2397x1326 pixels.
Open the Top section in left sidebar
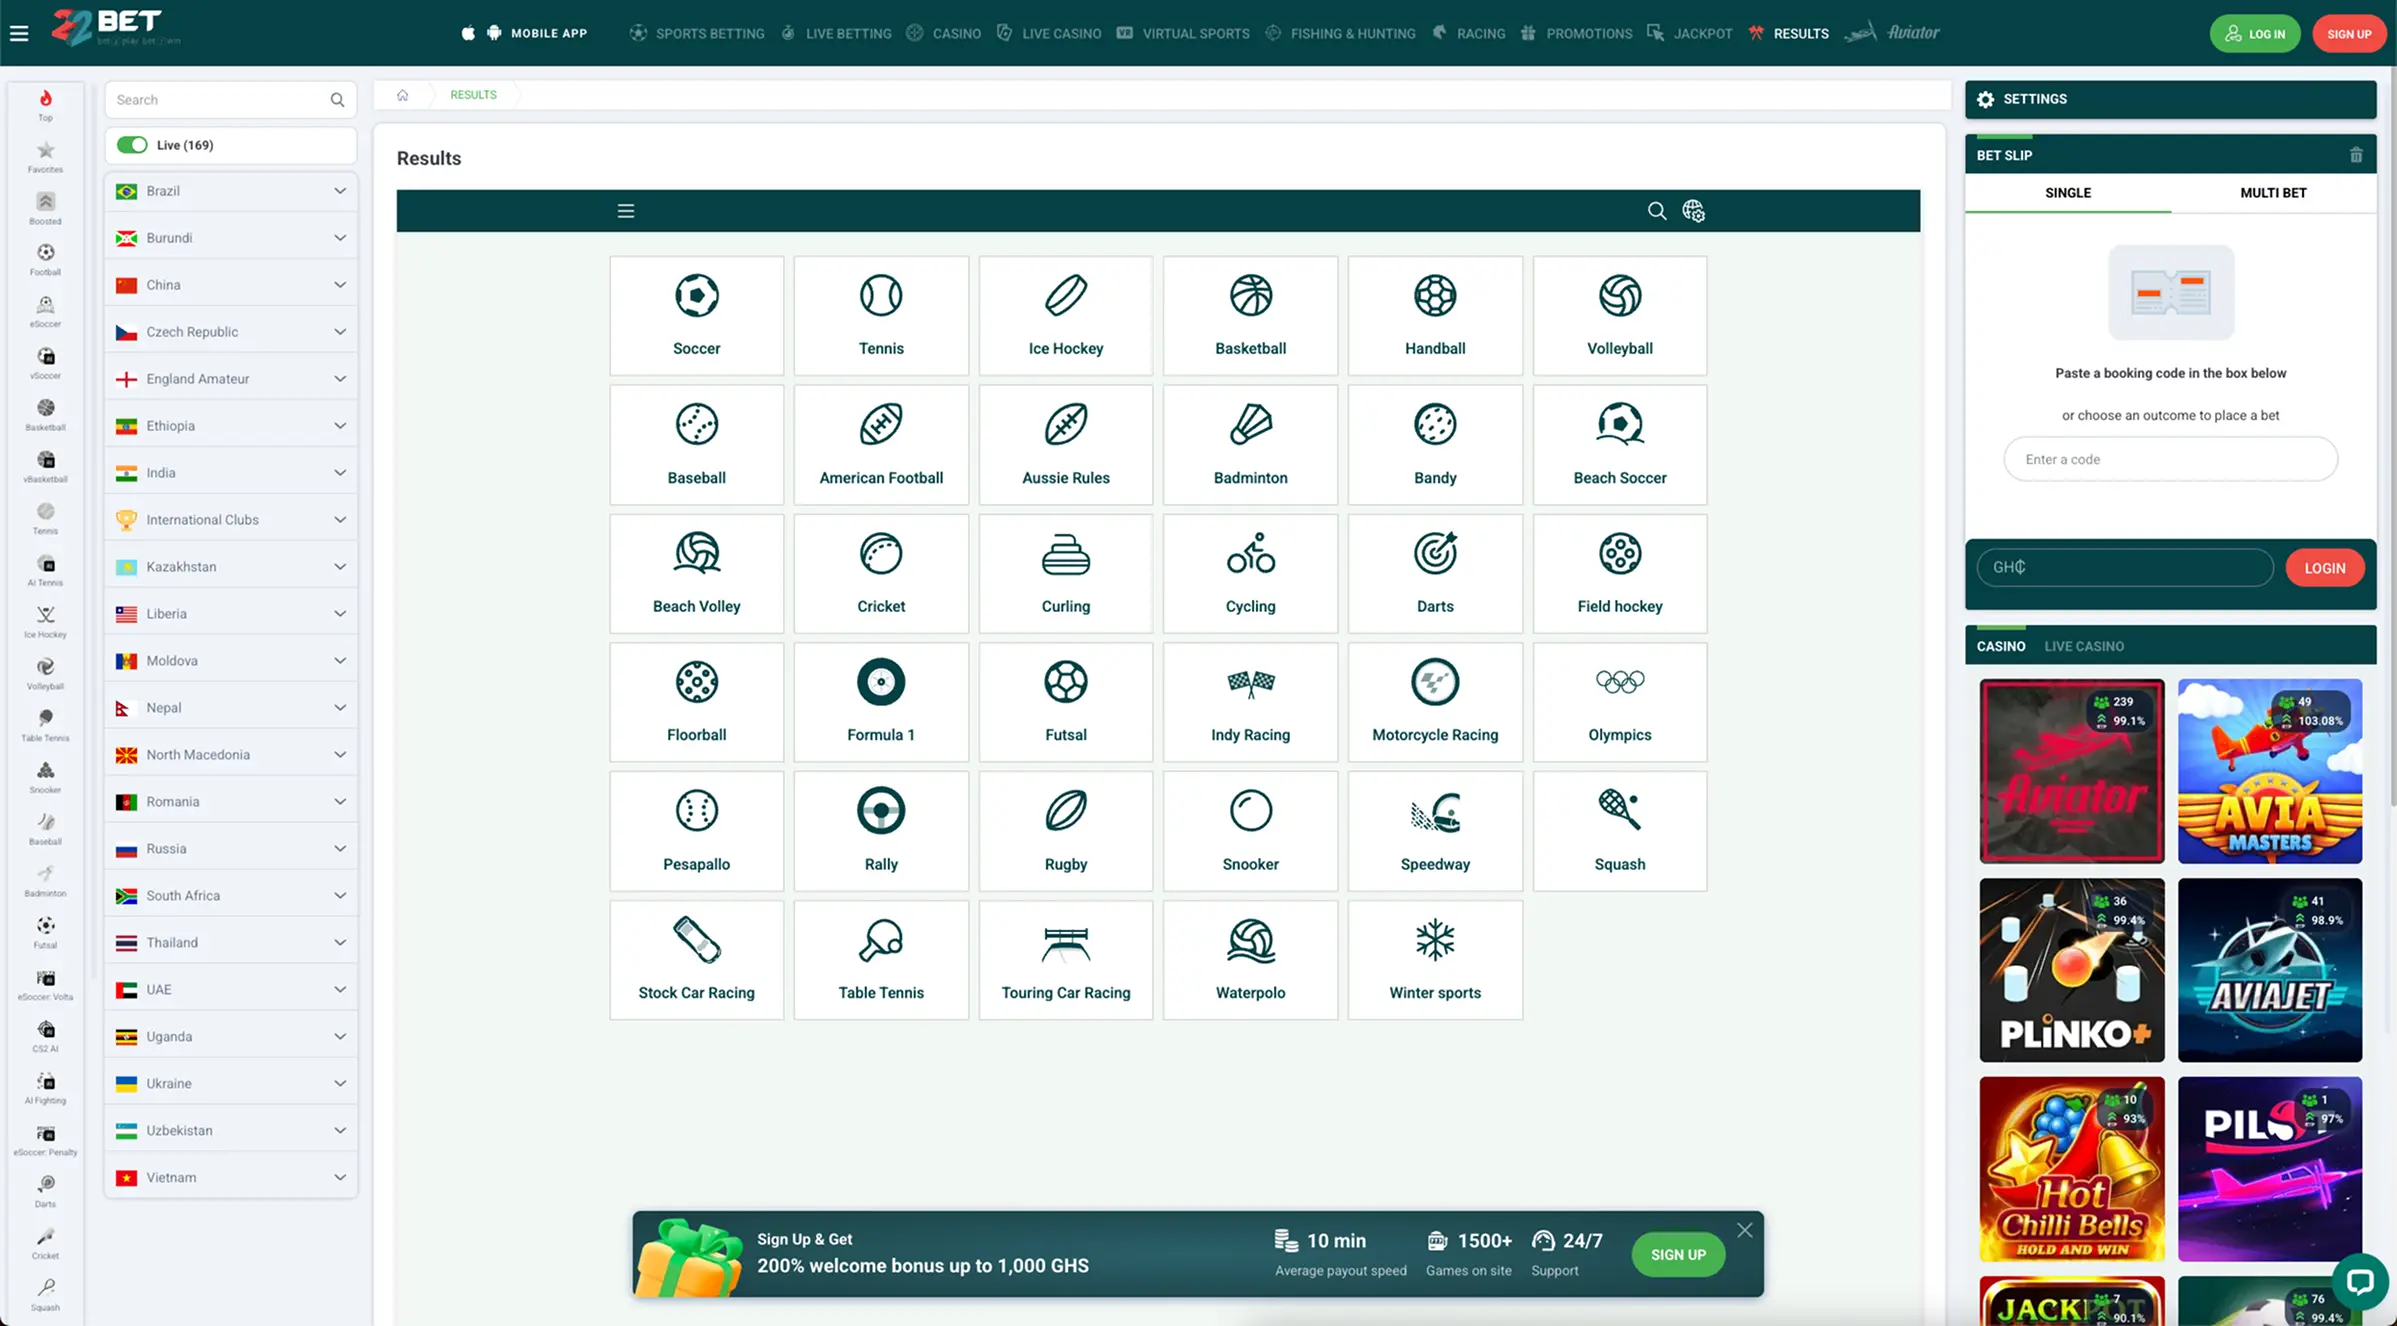pyautogui.click(x=45, y=105)
